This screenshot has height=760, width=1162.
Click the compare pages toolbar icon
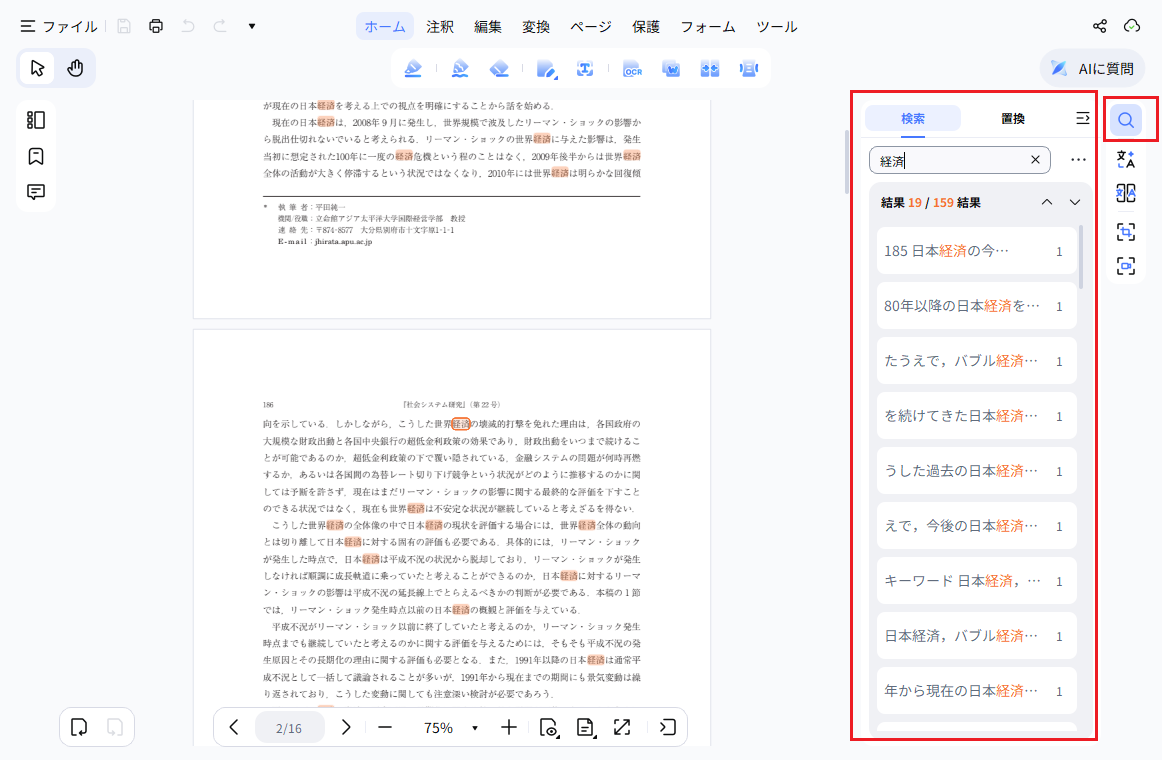coord(710,69)
